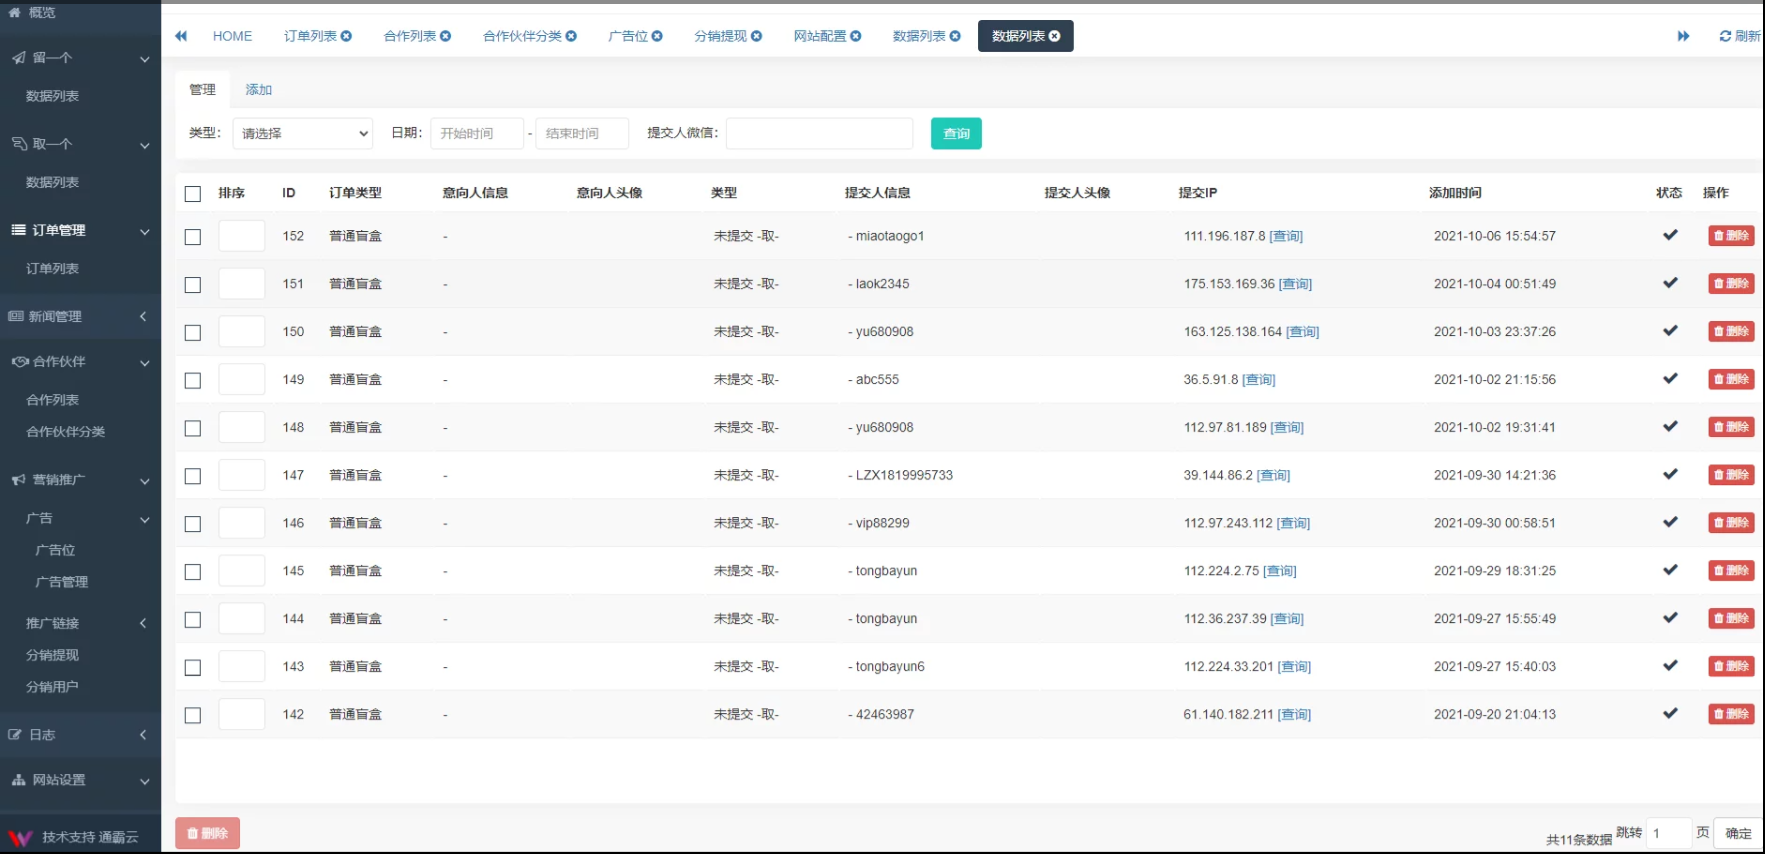Click the red 删除 button for row 149
This screenshot has width=1765, height=854.
click(x=1730, y=379)
